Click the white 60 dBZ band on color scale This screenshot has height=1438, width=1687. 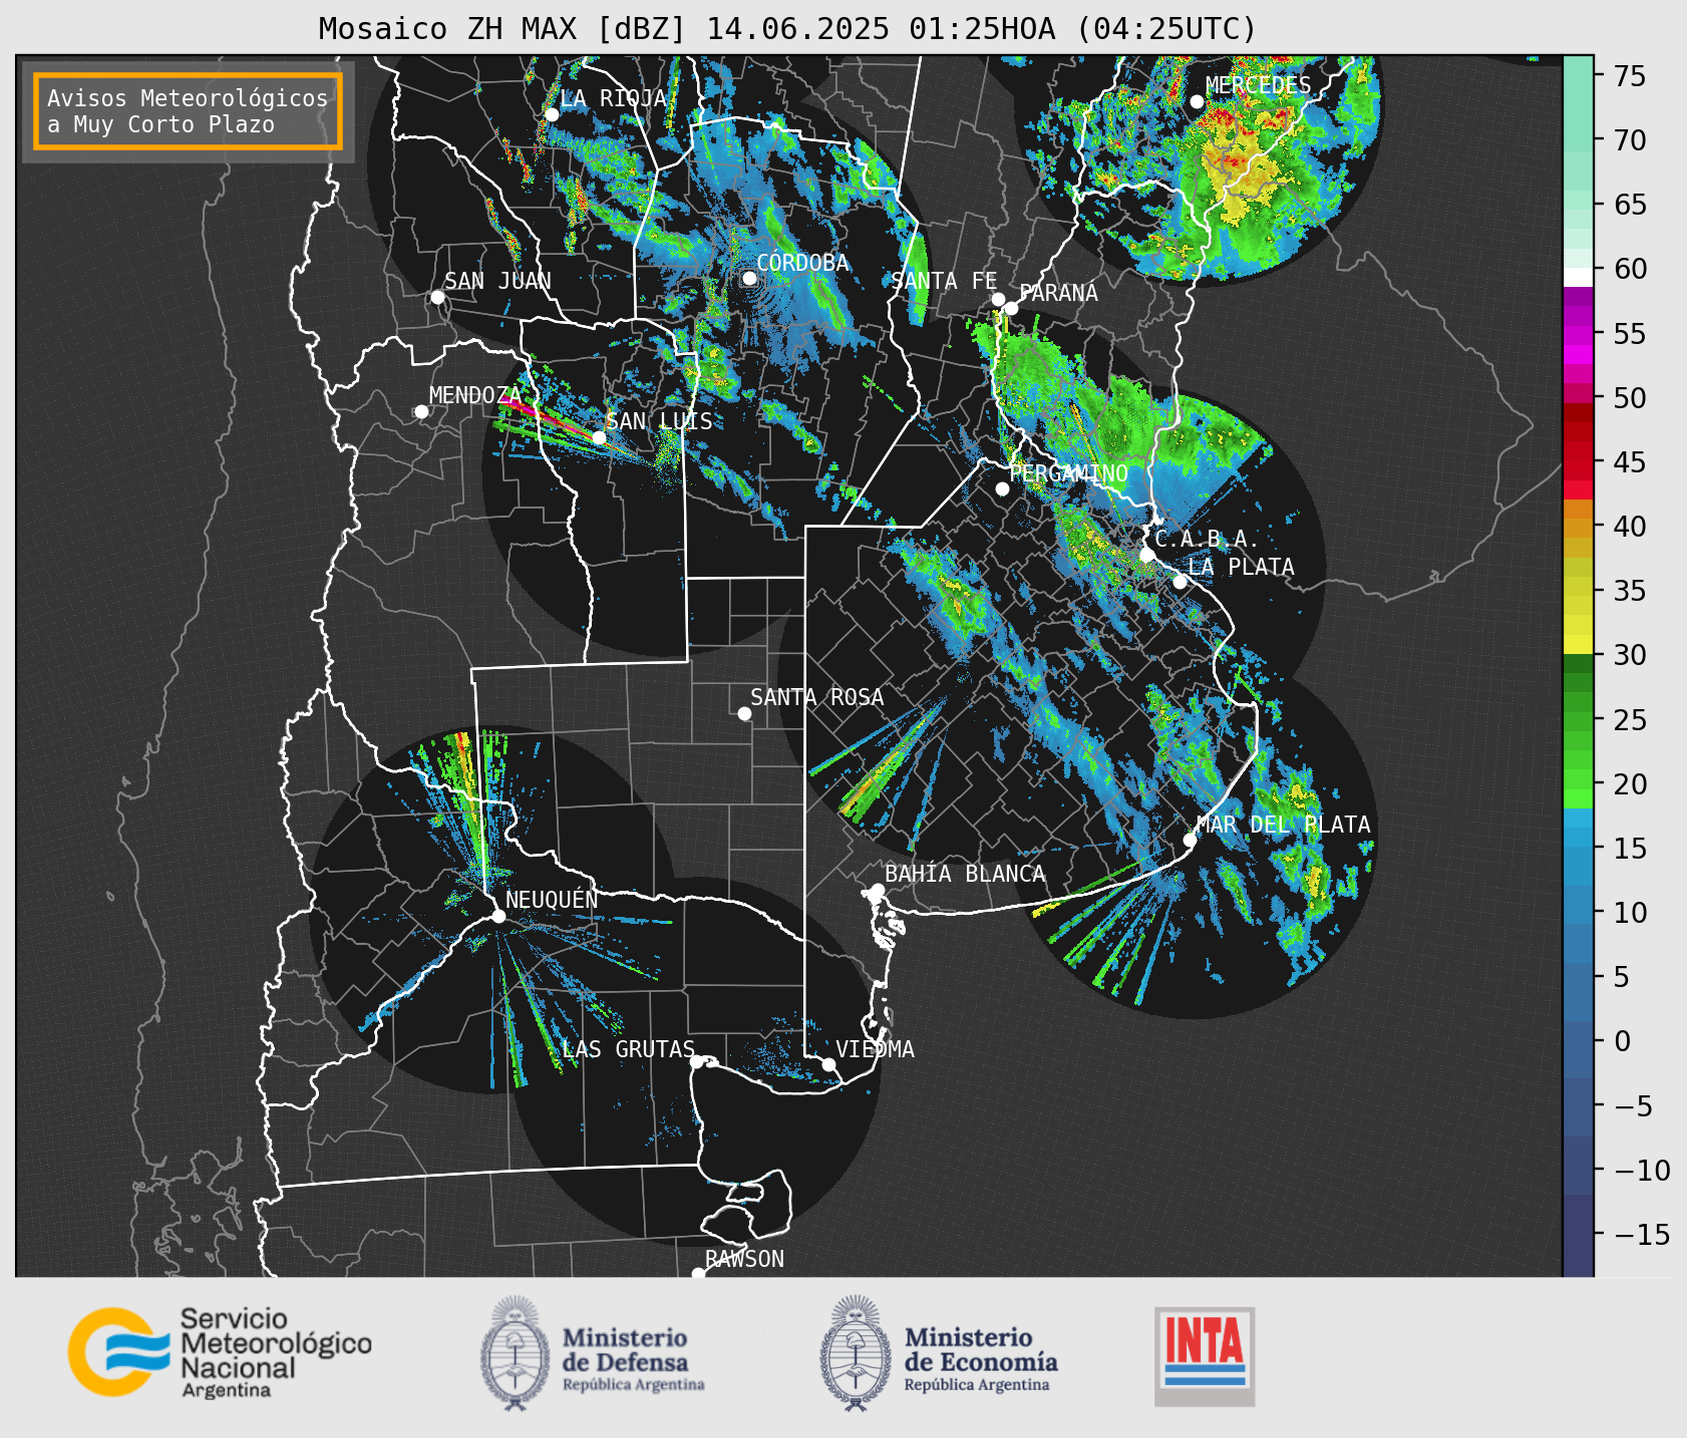click(1578, 276)
